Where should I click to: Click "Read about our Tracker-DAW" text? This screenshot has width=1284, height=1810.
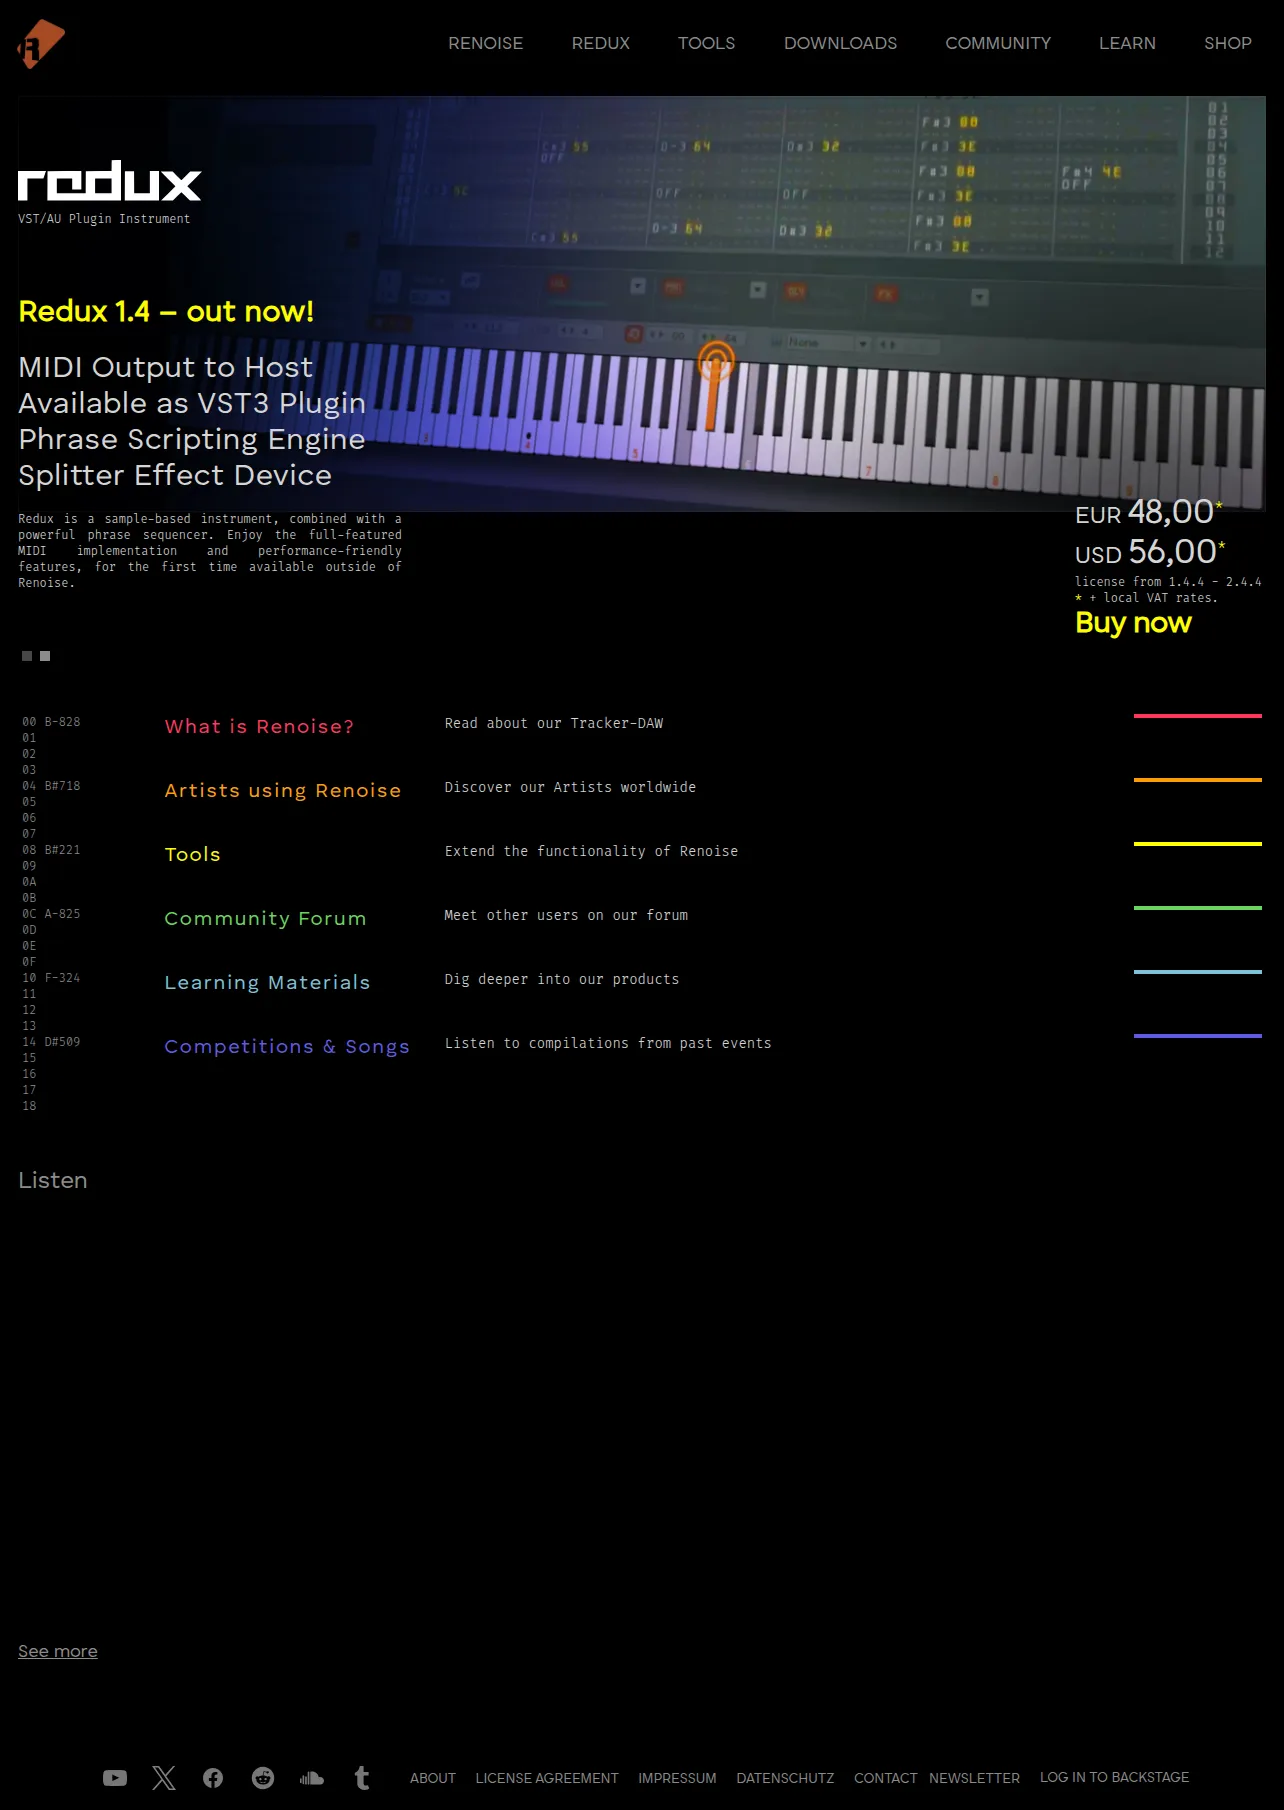tap(554, 723)
